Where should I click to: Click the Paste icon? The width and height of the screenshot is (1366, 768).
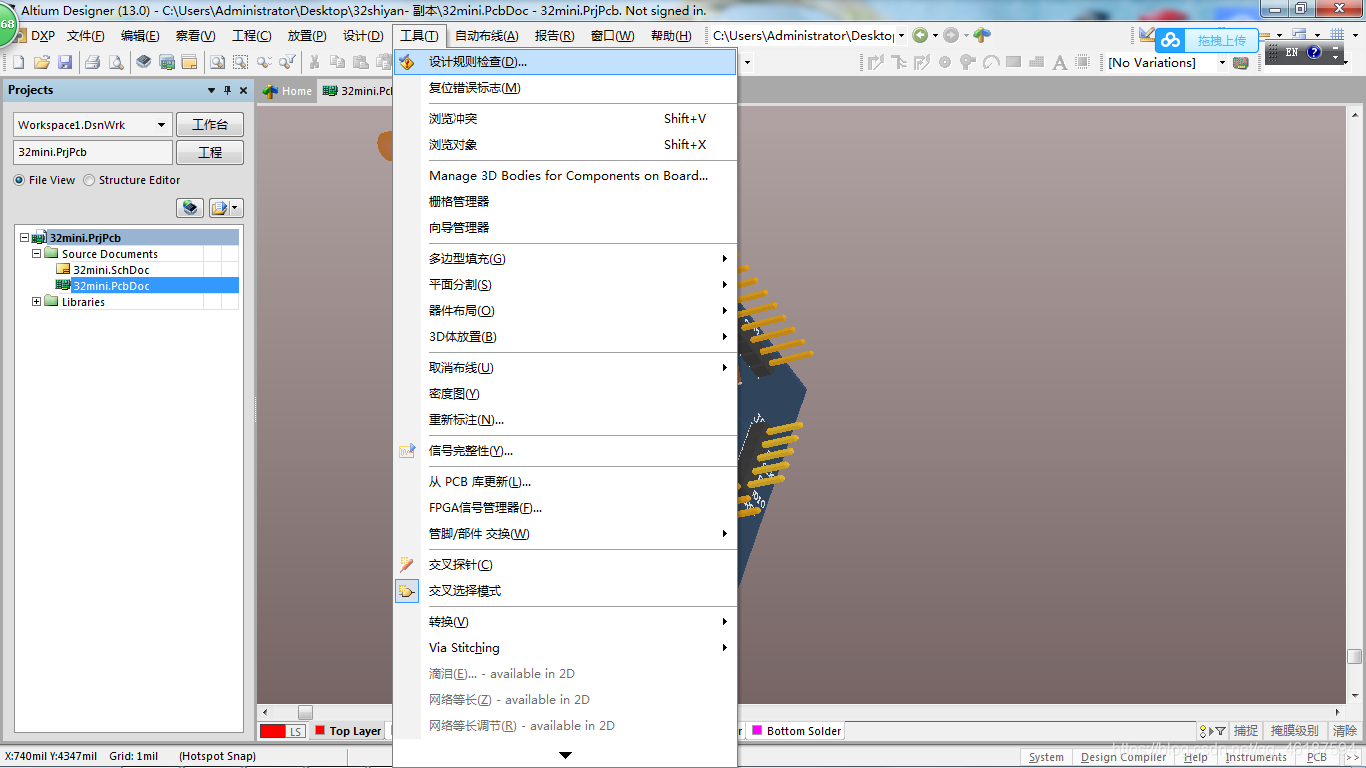point(360,62)
